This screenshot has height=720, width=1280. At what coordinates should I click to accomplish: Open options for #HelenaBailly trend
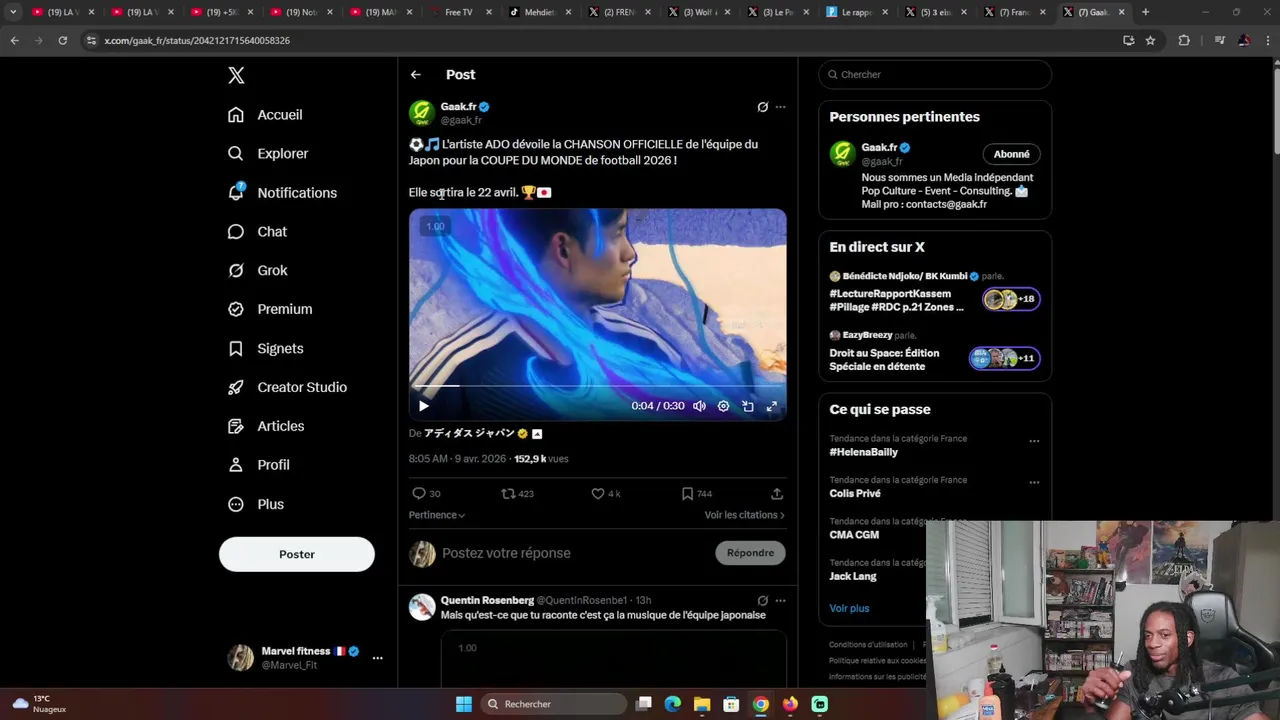click(1034, 441)
